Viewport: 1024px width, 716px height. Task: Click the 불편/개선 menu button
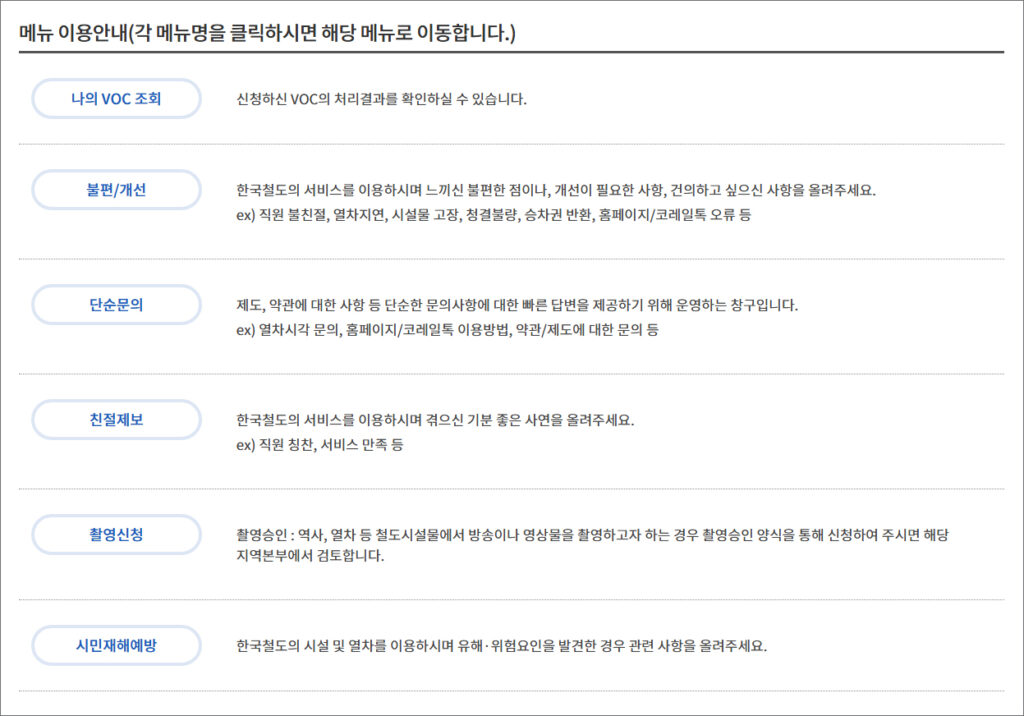pos(116,190)
